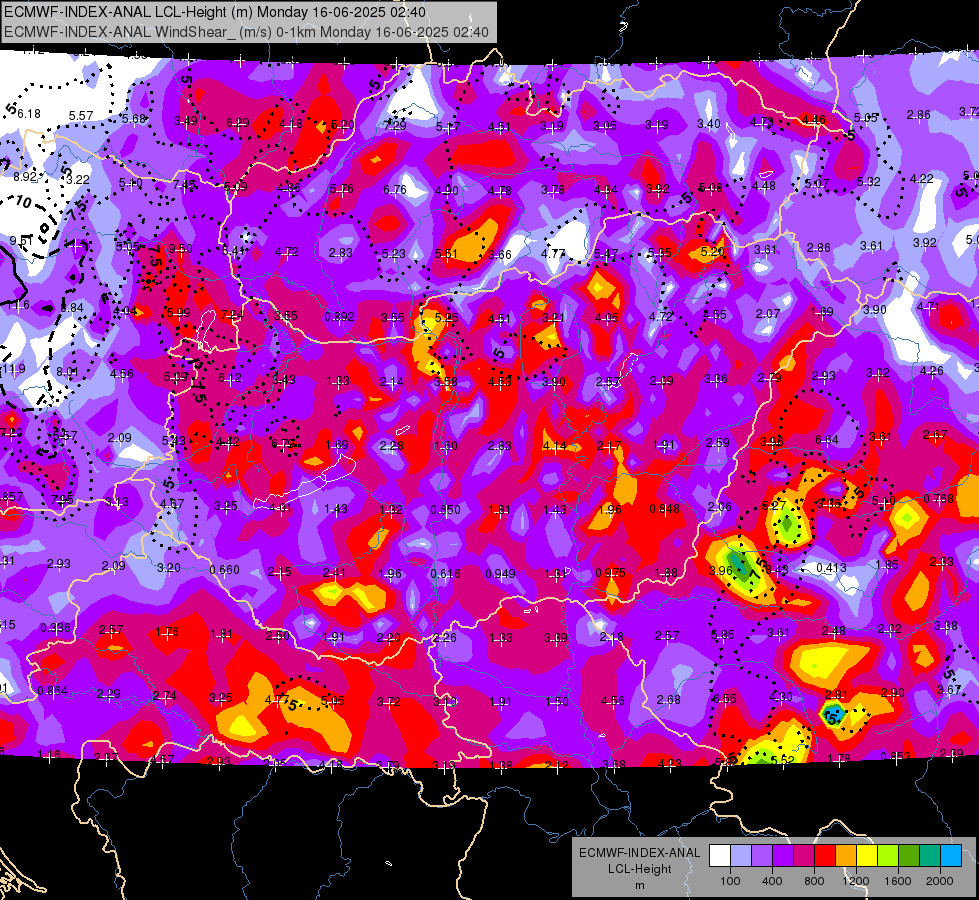Click the LCL-Height title line at top
The image size is (979, 900).
click(215, 12)
